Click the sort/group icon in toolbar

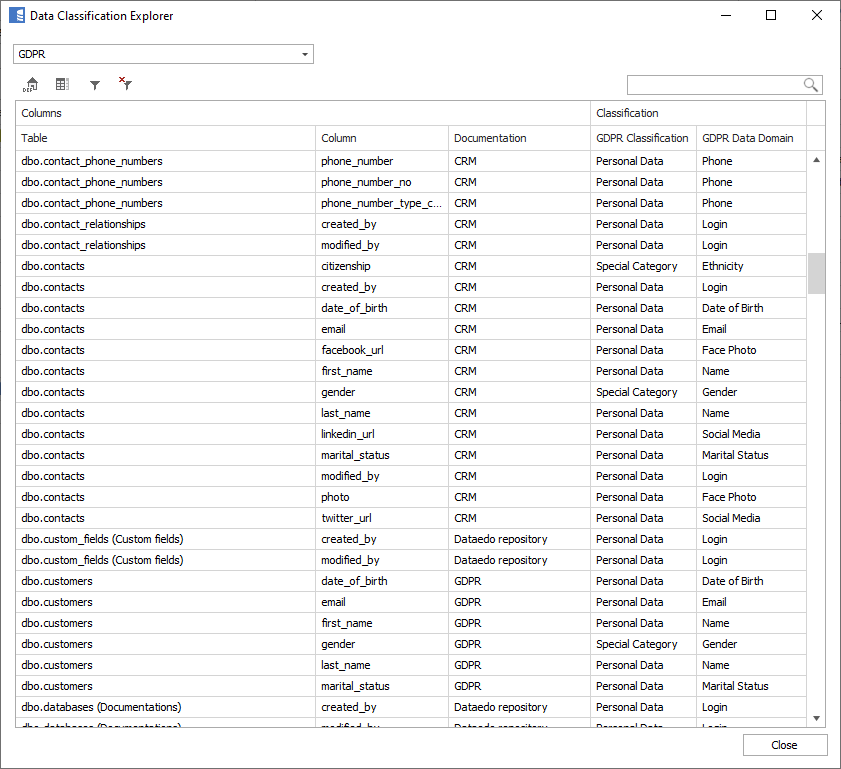click(x=31, y=85)
